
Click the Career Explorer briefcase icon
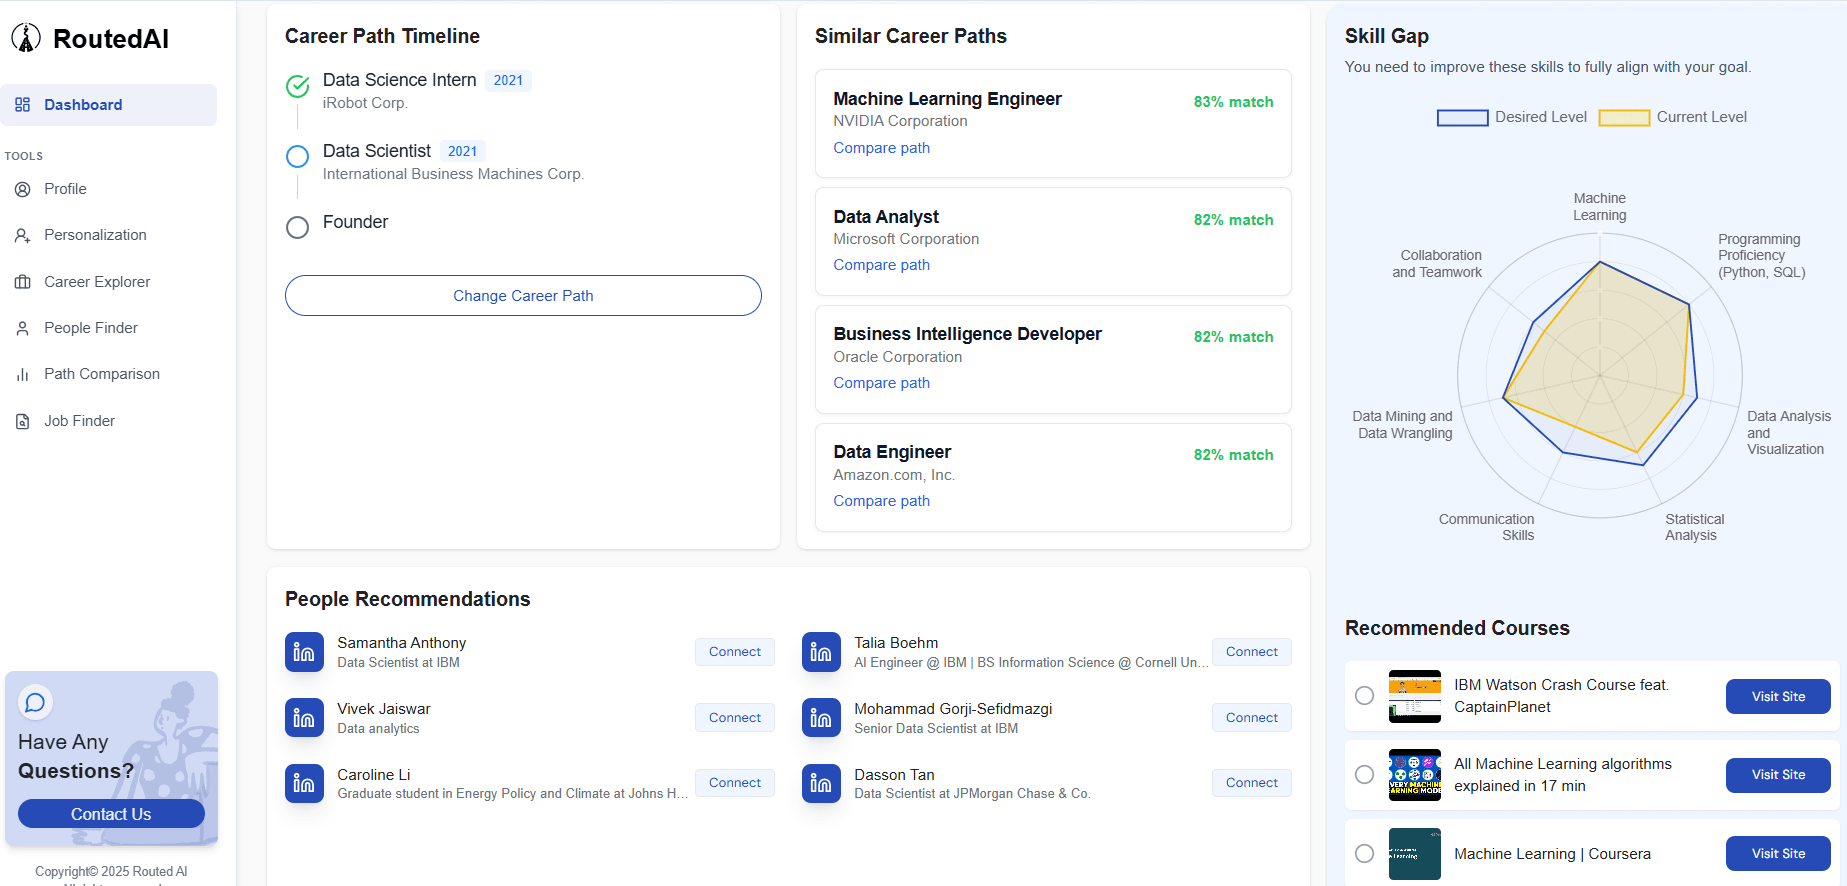click(x=23, y=282)
